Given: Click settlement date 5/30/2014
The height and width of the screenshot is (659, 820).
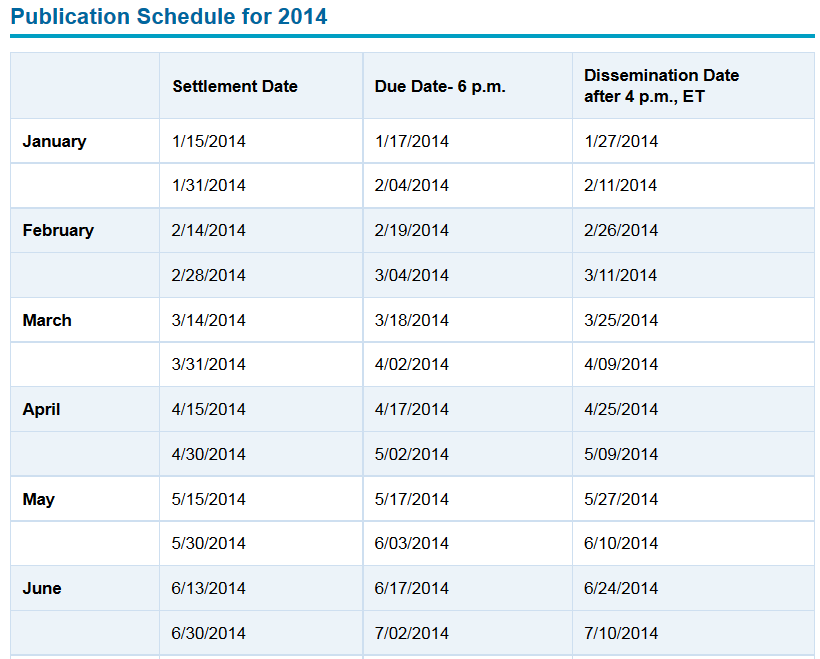Looking at the screenshot, I should coord(209,543).
